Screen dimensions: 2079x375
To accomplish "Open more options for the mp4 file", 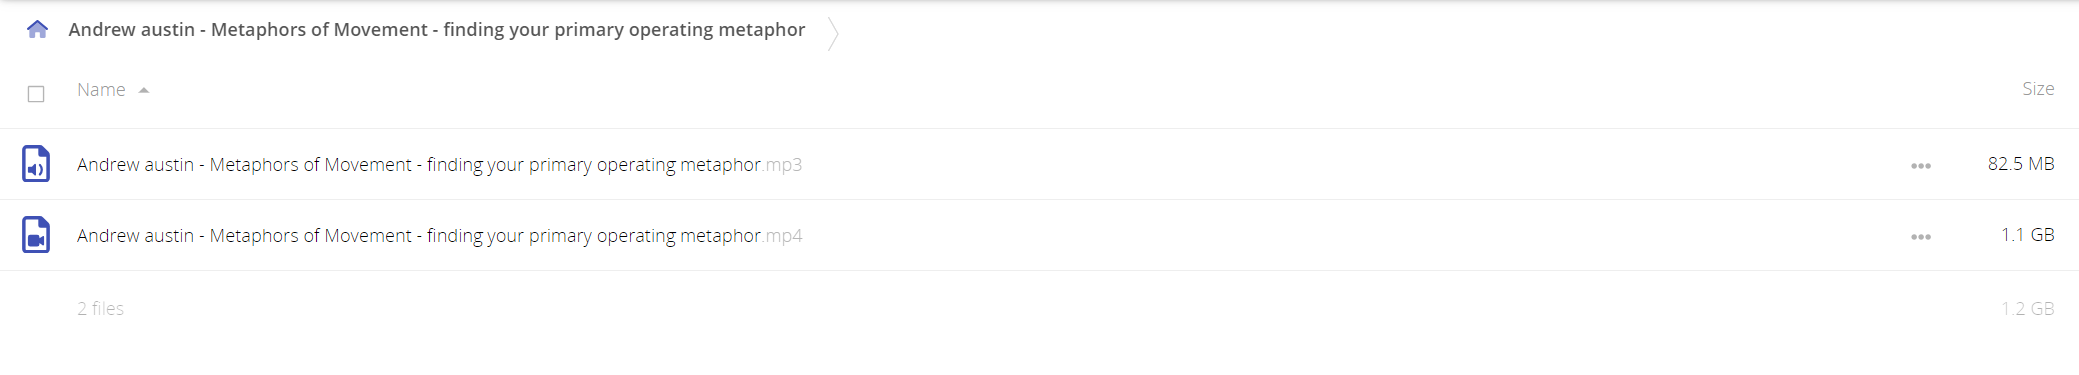I will tap(1921, 237).
